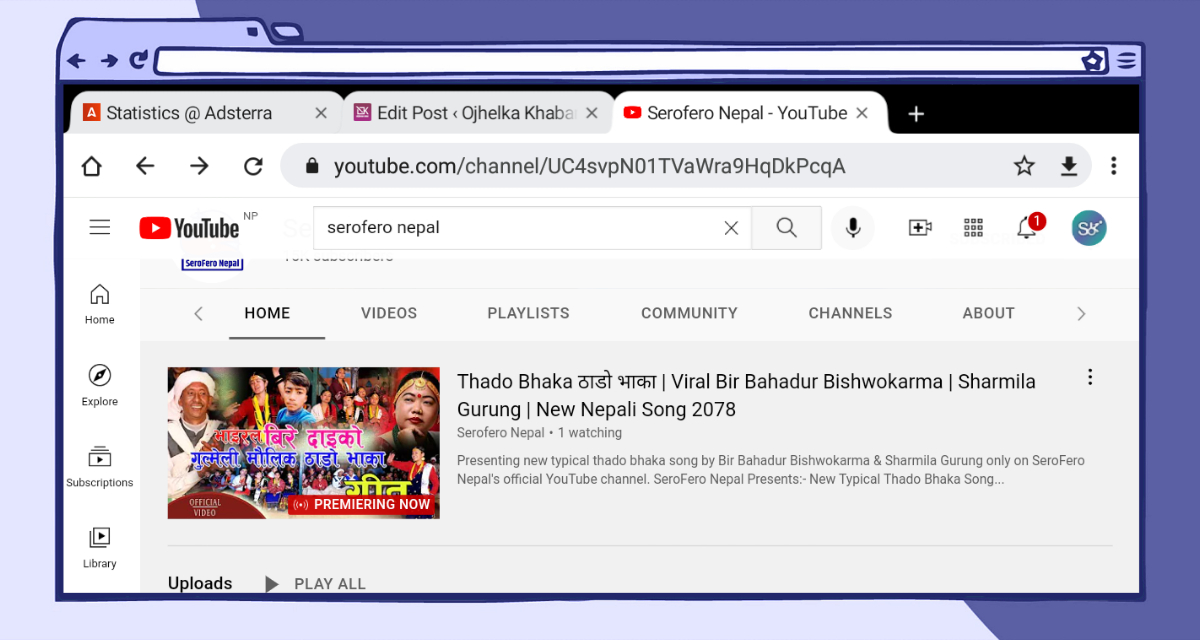Image resolution: width=1200 pixels, height=640 pixels.
Task: Focus the search box containing serofero nepal
Action: (532, 228)
